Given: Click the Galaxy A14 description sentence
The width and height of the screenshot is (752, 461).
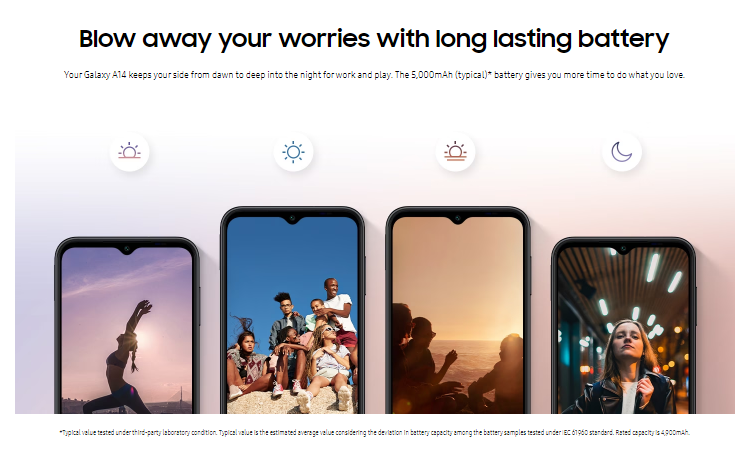Looking at the screenshot, I should [x=374, y=75].
